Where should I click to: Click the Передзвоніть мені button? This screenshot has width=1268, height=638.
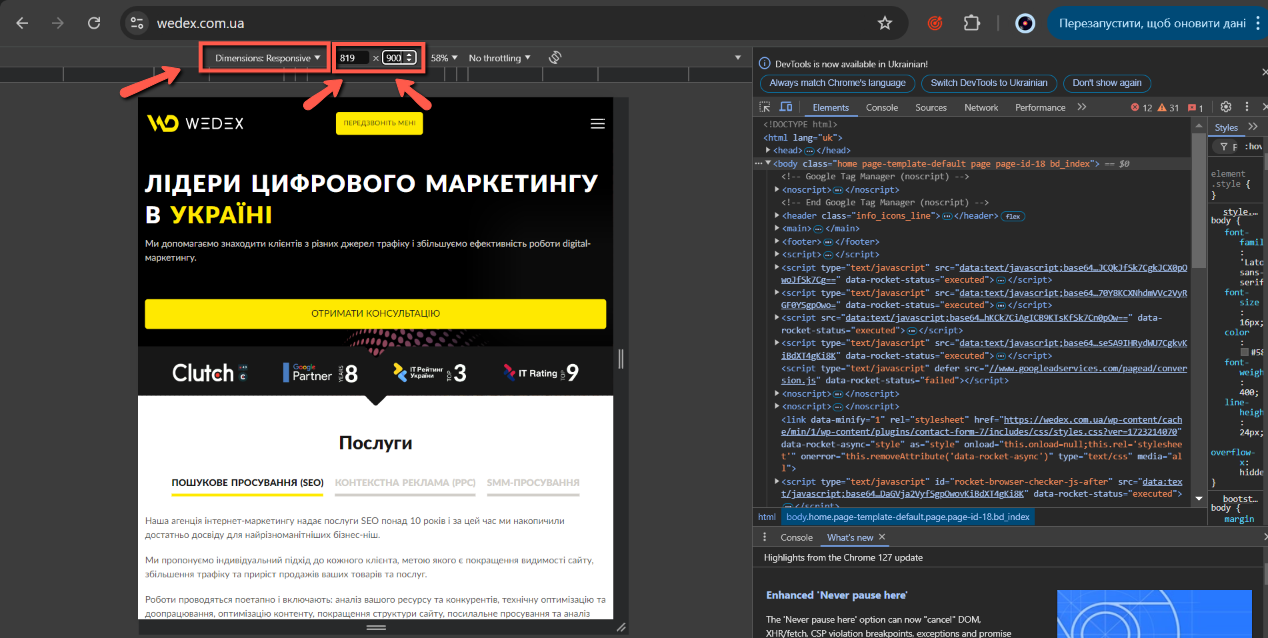pos(379,124)
